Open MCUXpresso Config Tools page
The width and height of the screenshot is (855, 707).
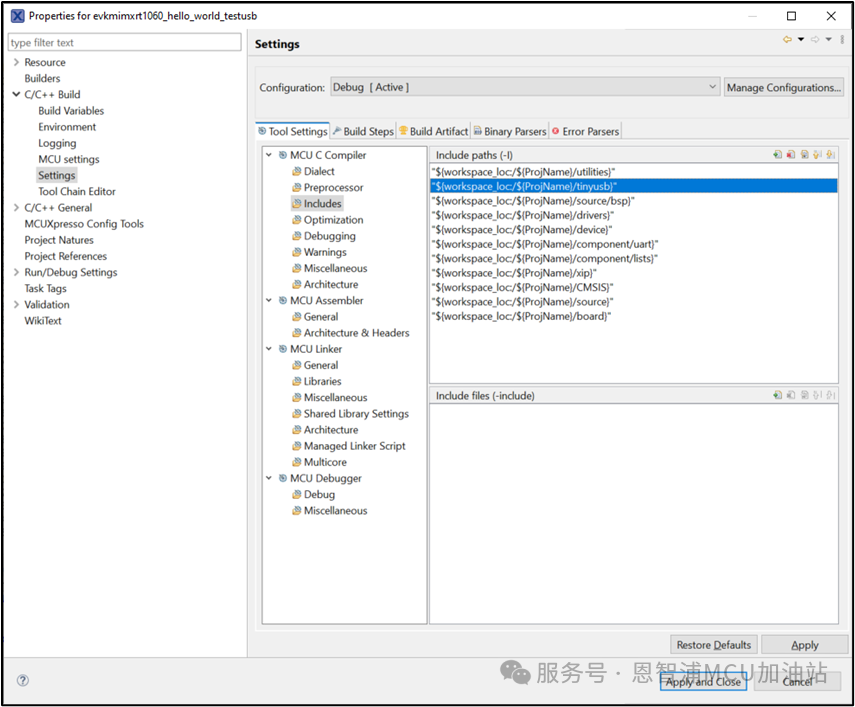(x=84, y=224)
